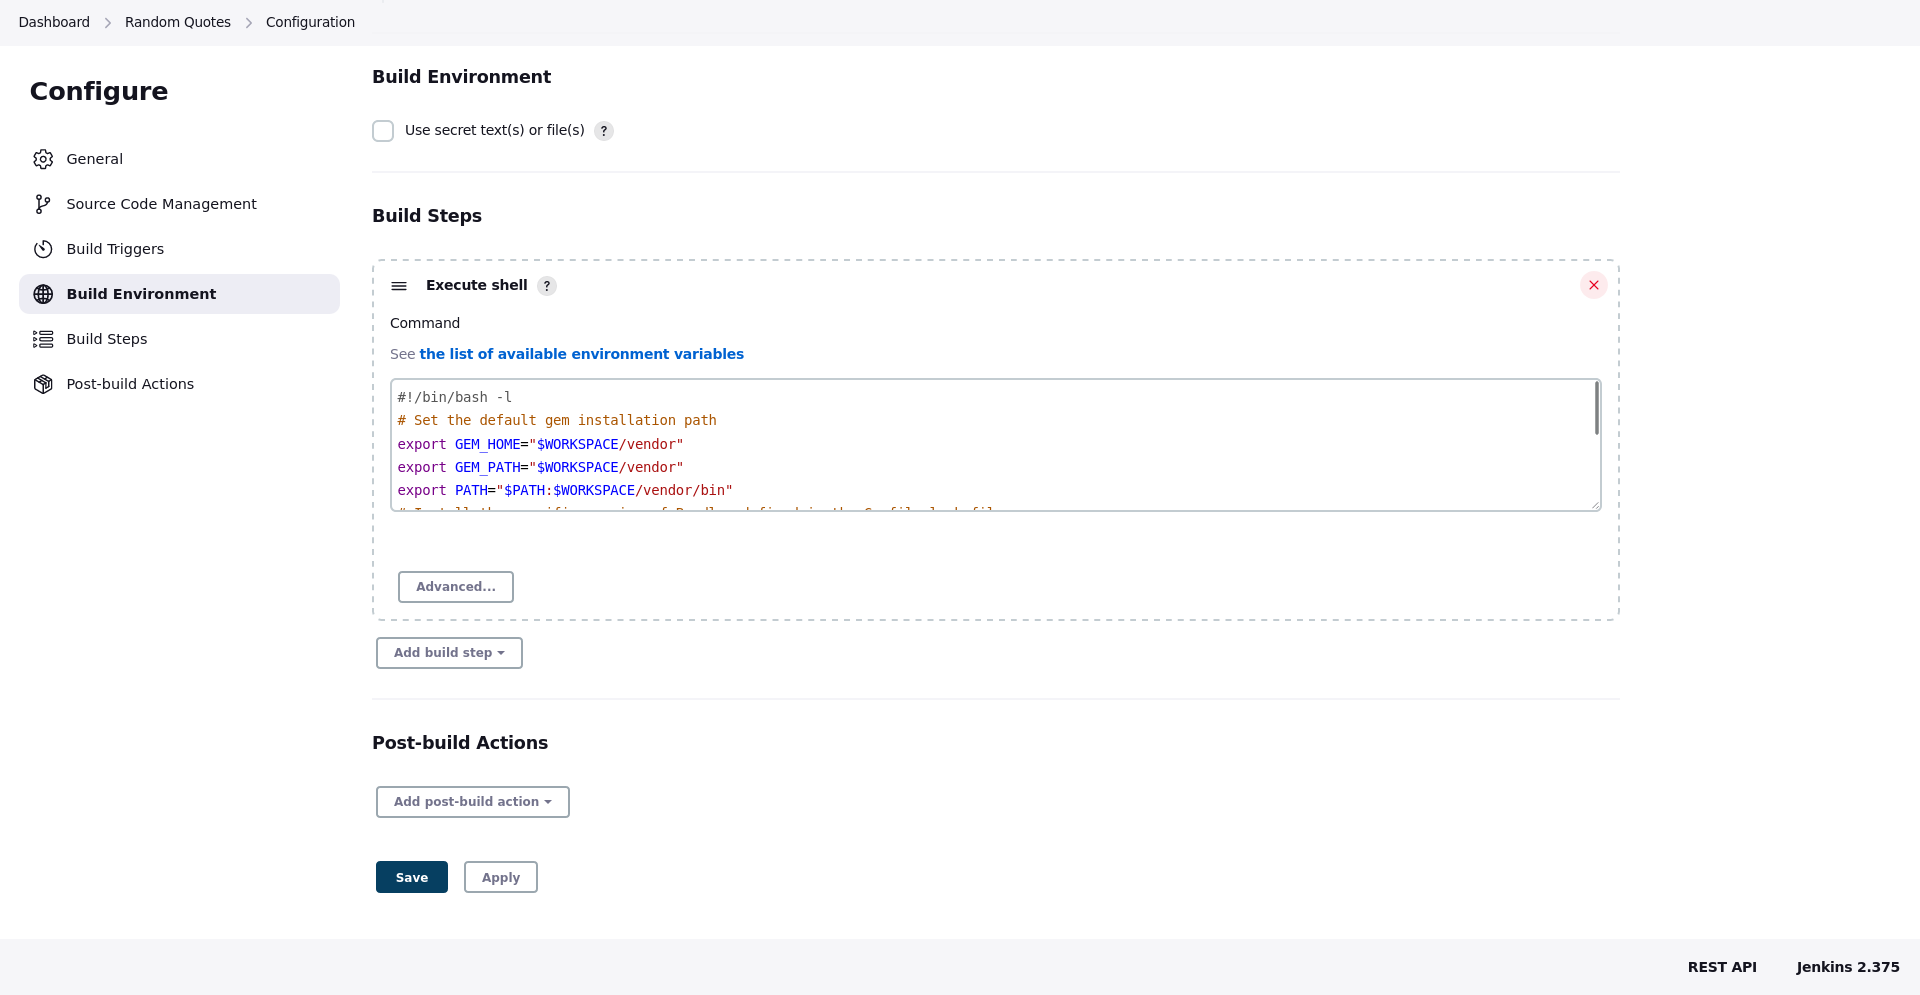Click the command text area resize handle

pyautogui.click(x=1595, y=505)
